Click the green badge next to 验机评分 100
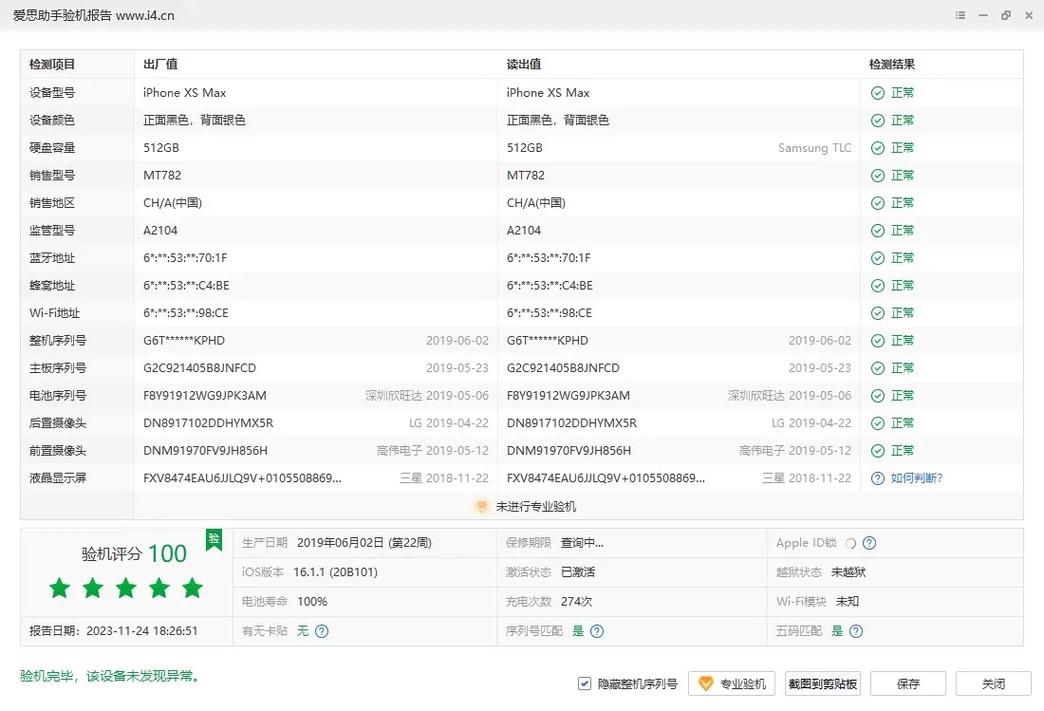1044x711 pixels. [x=213, y=539]
